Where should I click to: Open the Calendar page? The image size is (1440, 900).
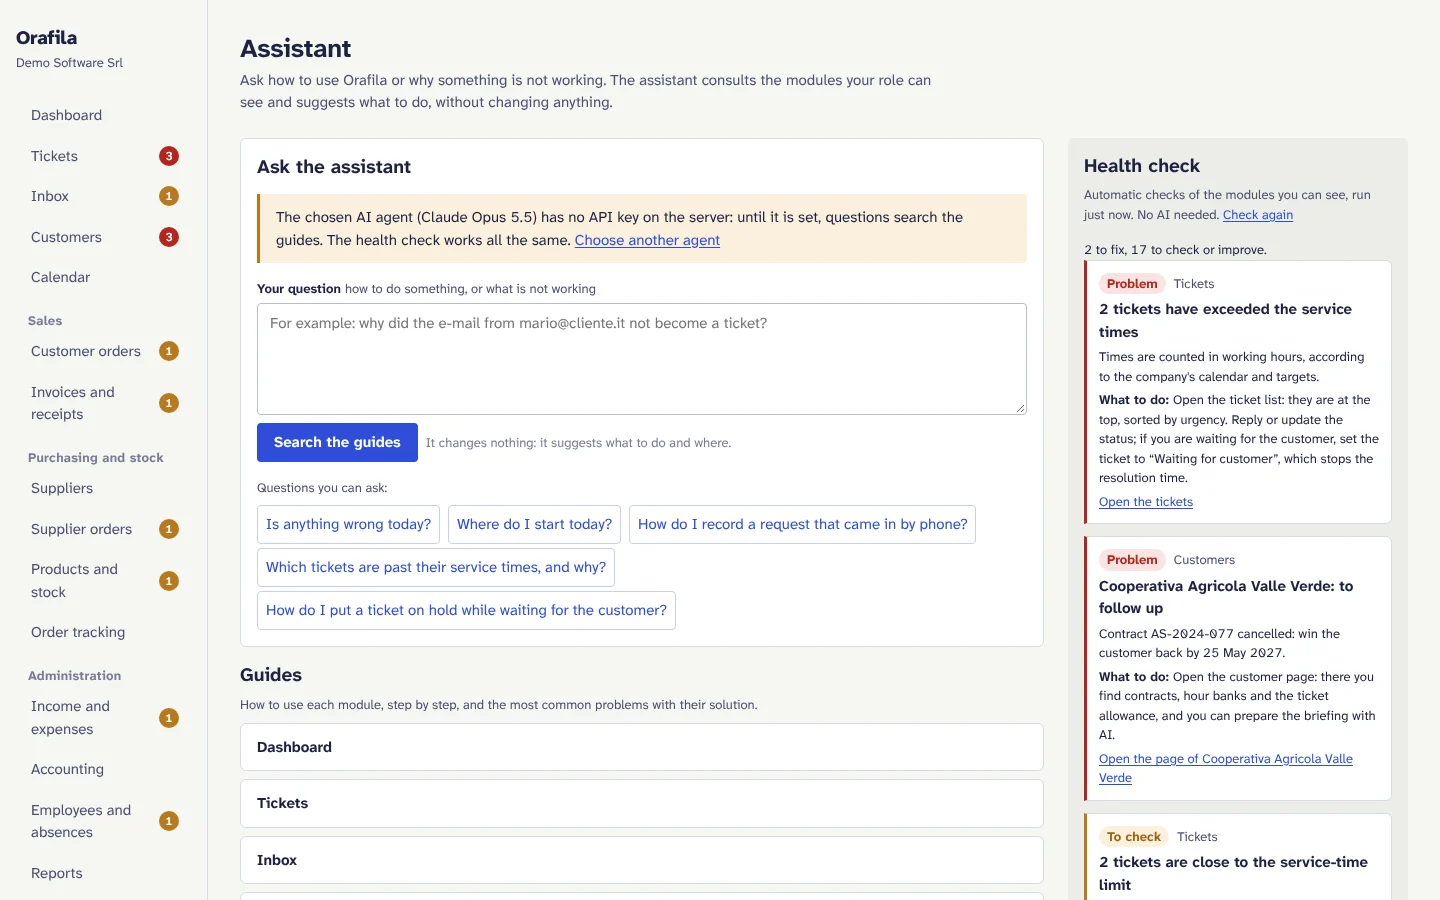click(x=103, y=277)
